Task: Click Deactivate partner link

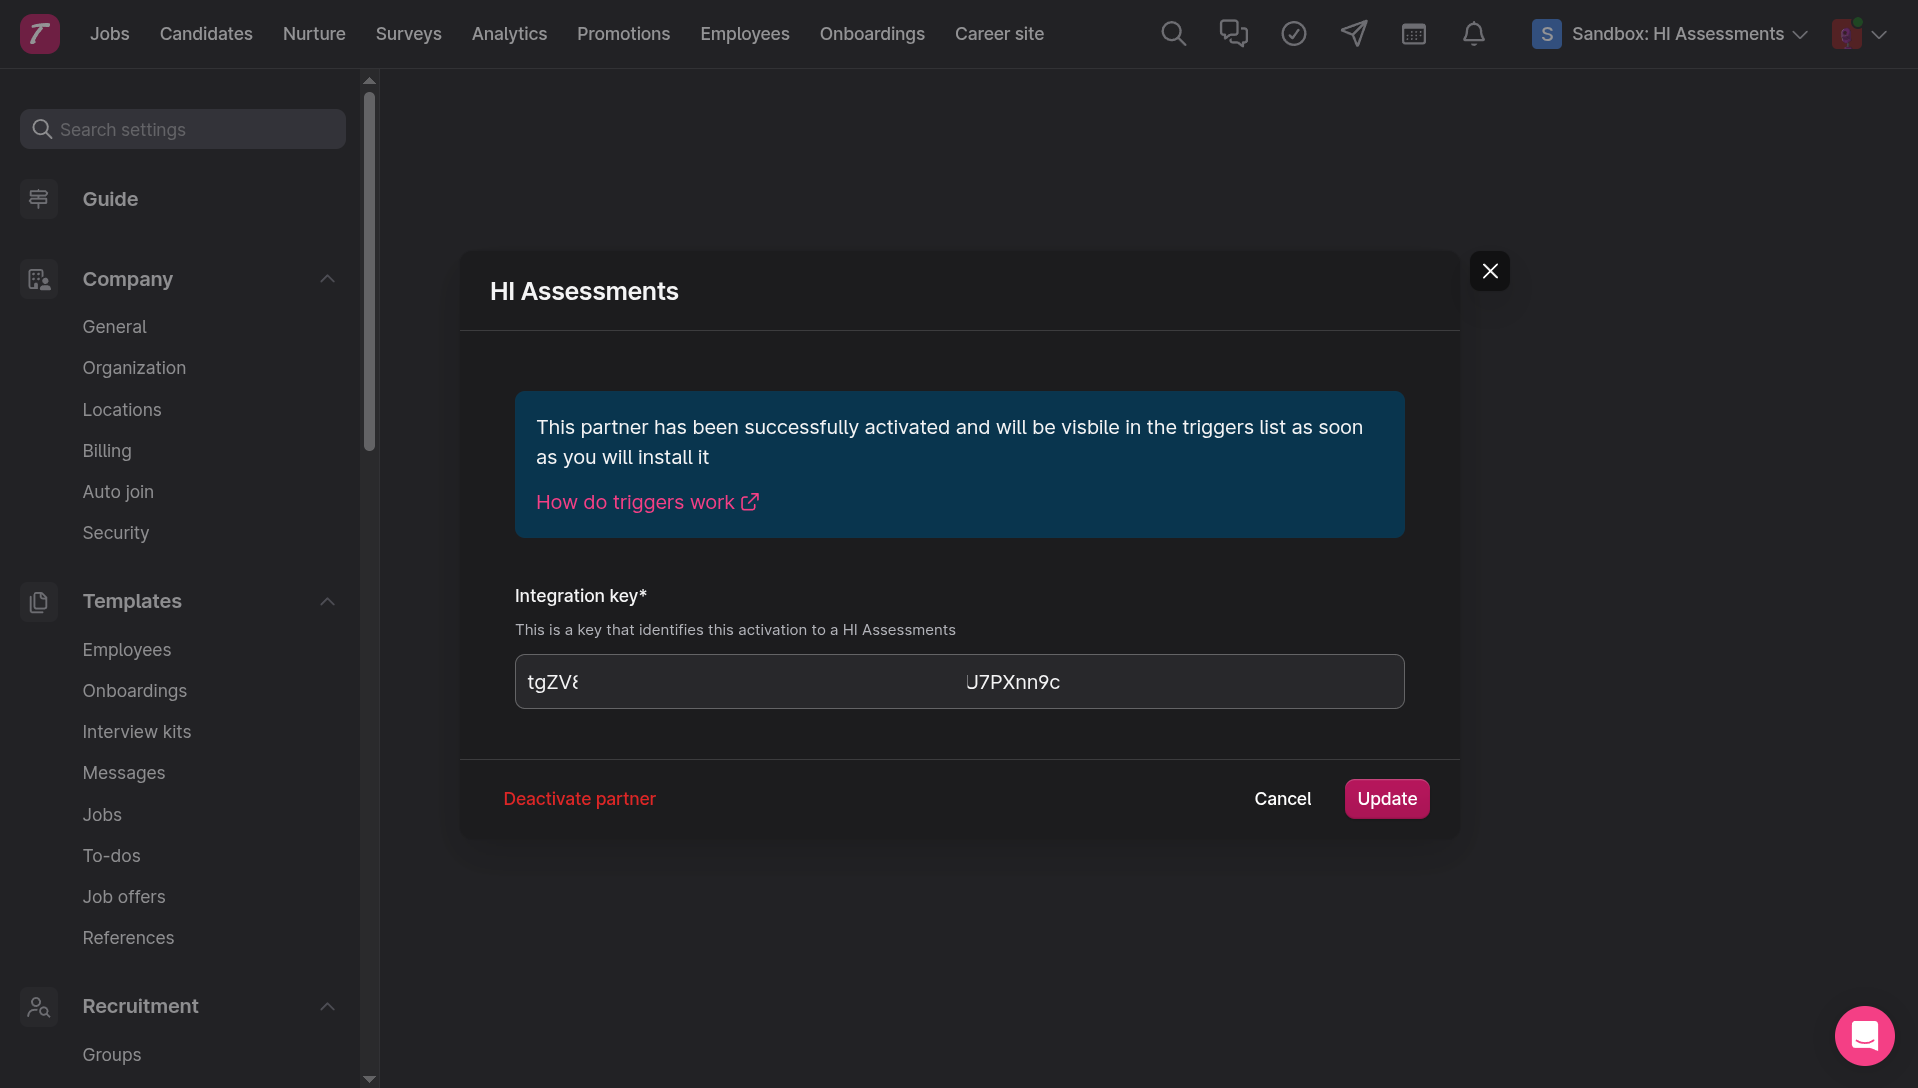Action: [x=579, y=799]
